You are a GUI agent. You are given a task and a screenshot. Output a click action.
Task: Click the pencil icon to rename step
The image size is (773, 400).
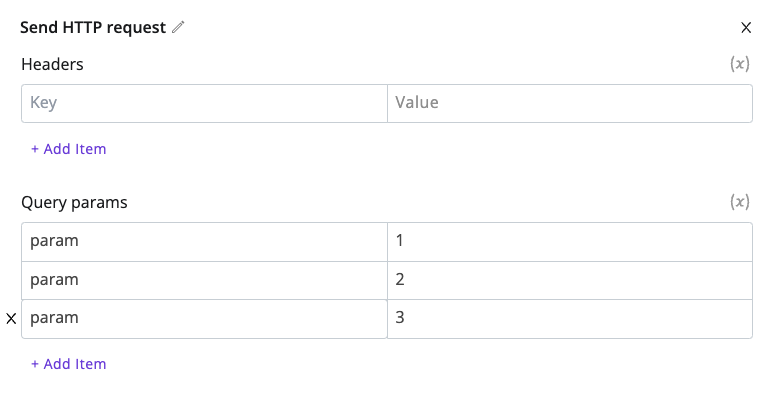coord(178,27)
